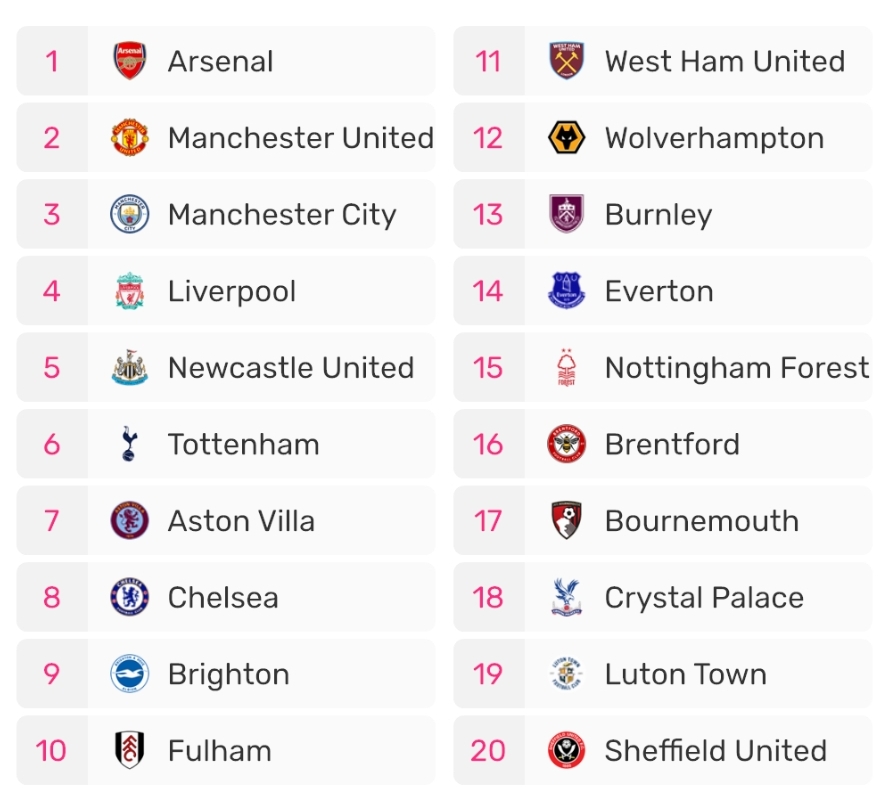883x801 pixels.
Task: Click the Chelsea lion crest
Action: 130,598
